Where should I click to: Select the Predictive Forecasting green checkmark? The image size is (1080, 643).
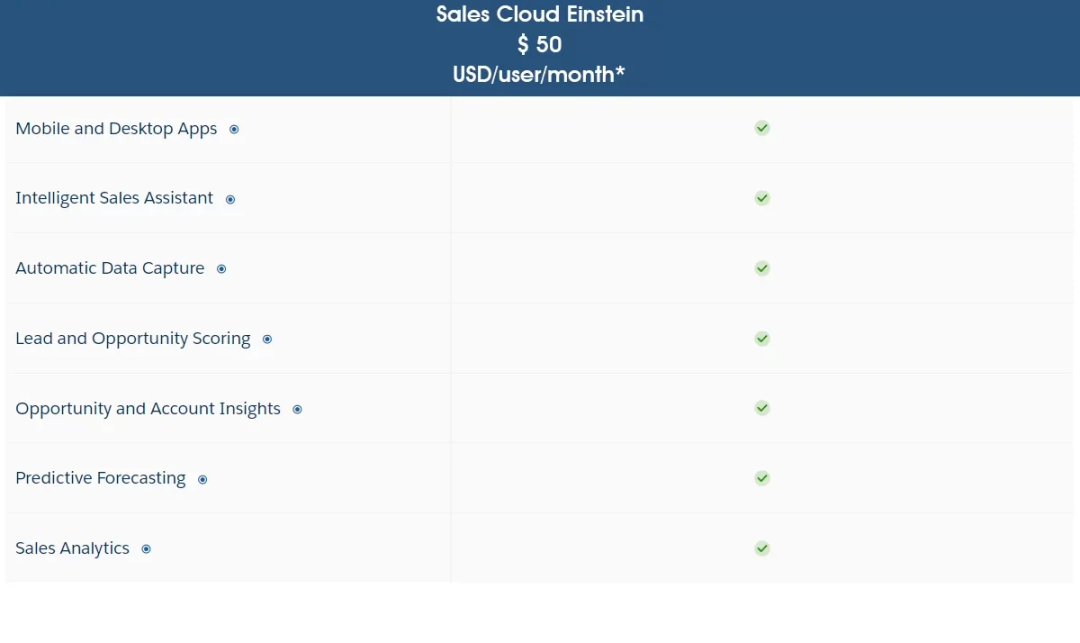[x=762, y=478]
